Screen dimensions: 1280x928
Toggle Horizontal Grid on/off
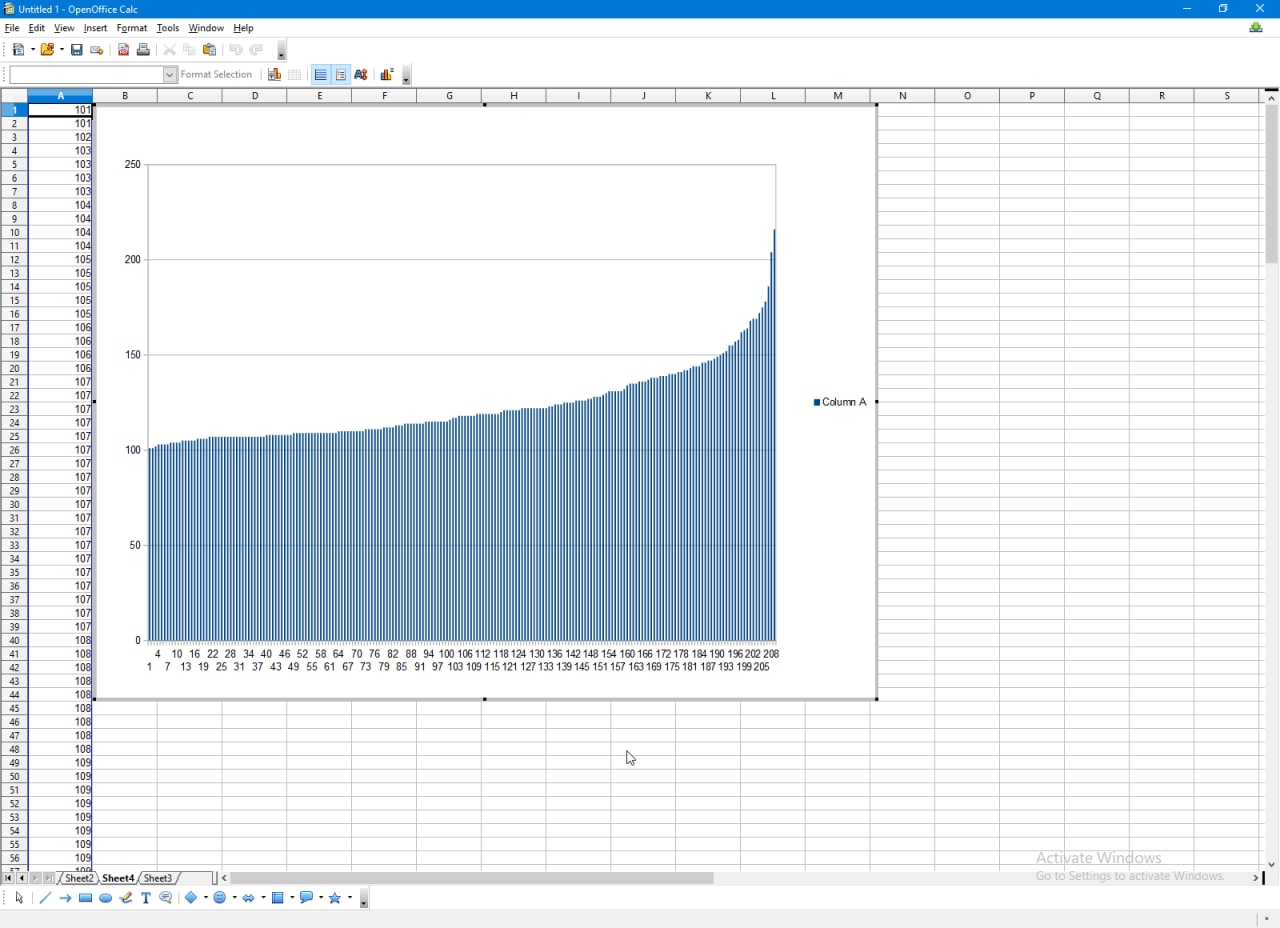tap(320, 75)
